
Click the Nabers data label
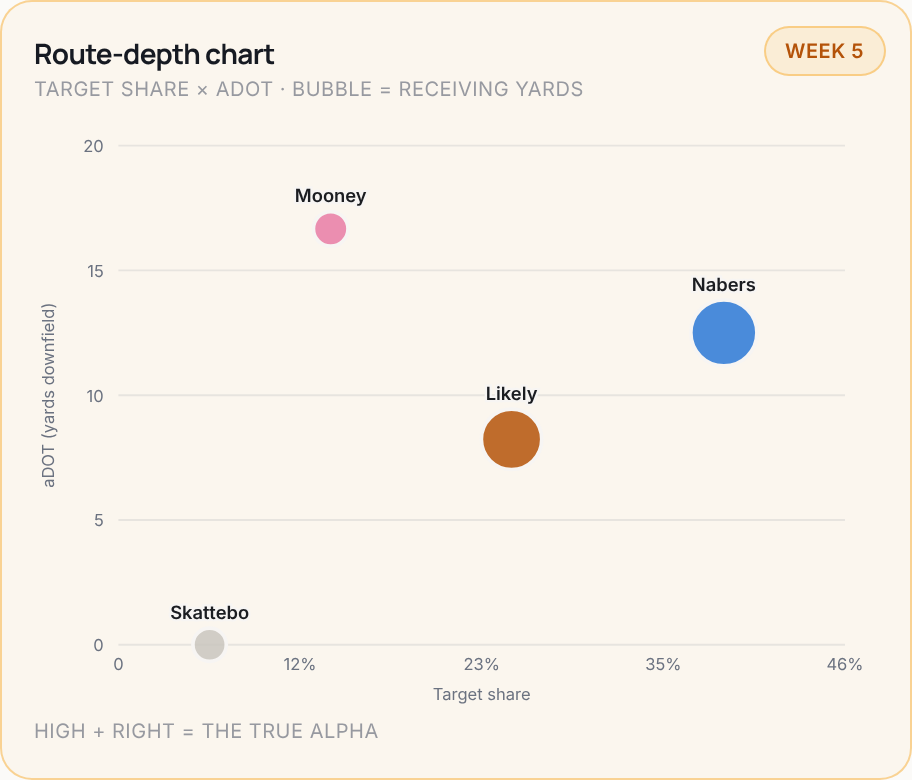click(x=724, y=284)
